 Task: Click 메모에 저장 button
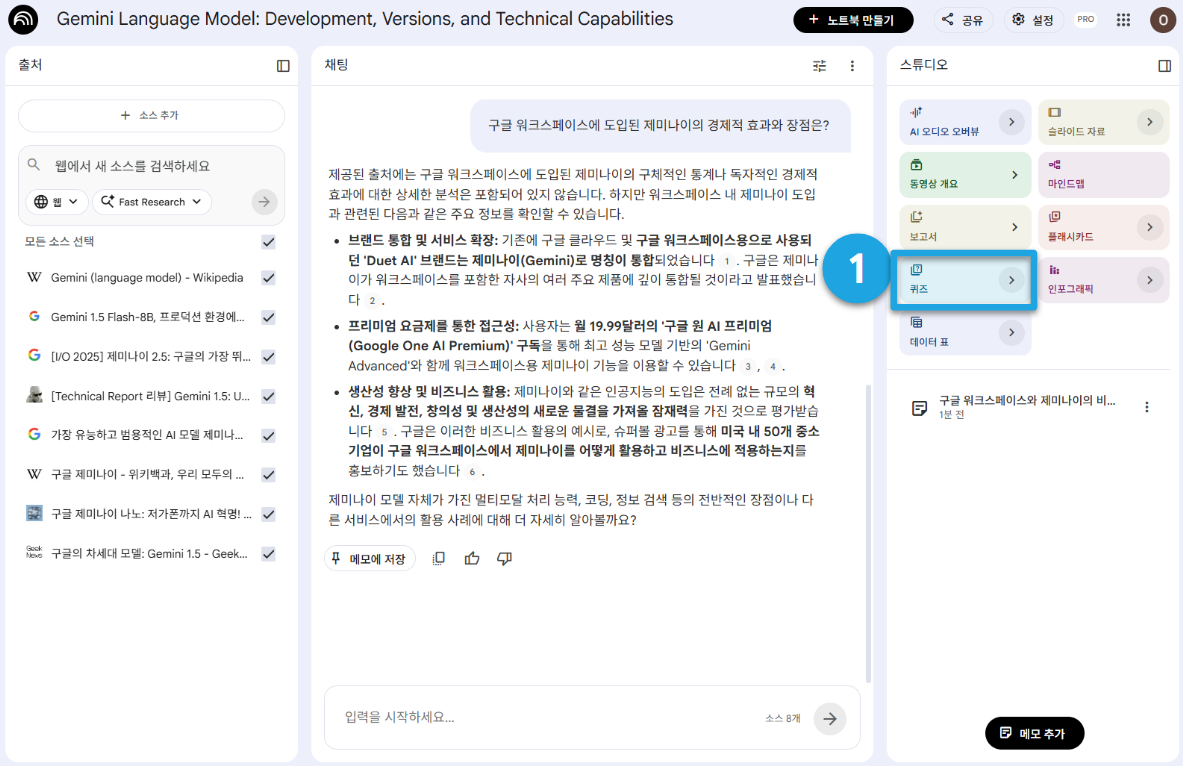pyautogui.click(x=370, y=558)
